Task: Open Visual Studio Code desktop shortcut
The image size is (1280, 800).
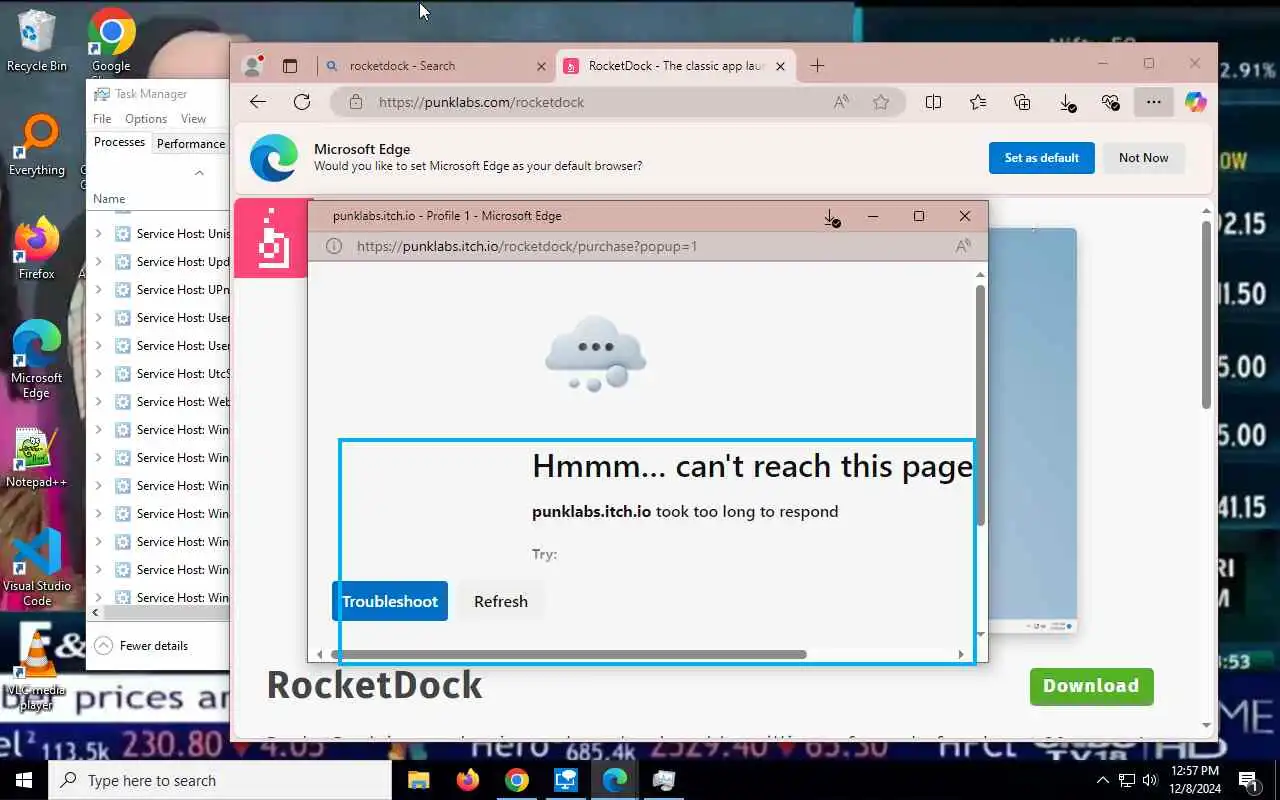Action: point(37,567)
